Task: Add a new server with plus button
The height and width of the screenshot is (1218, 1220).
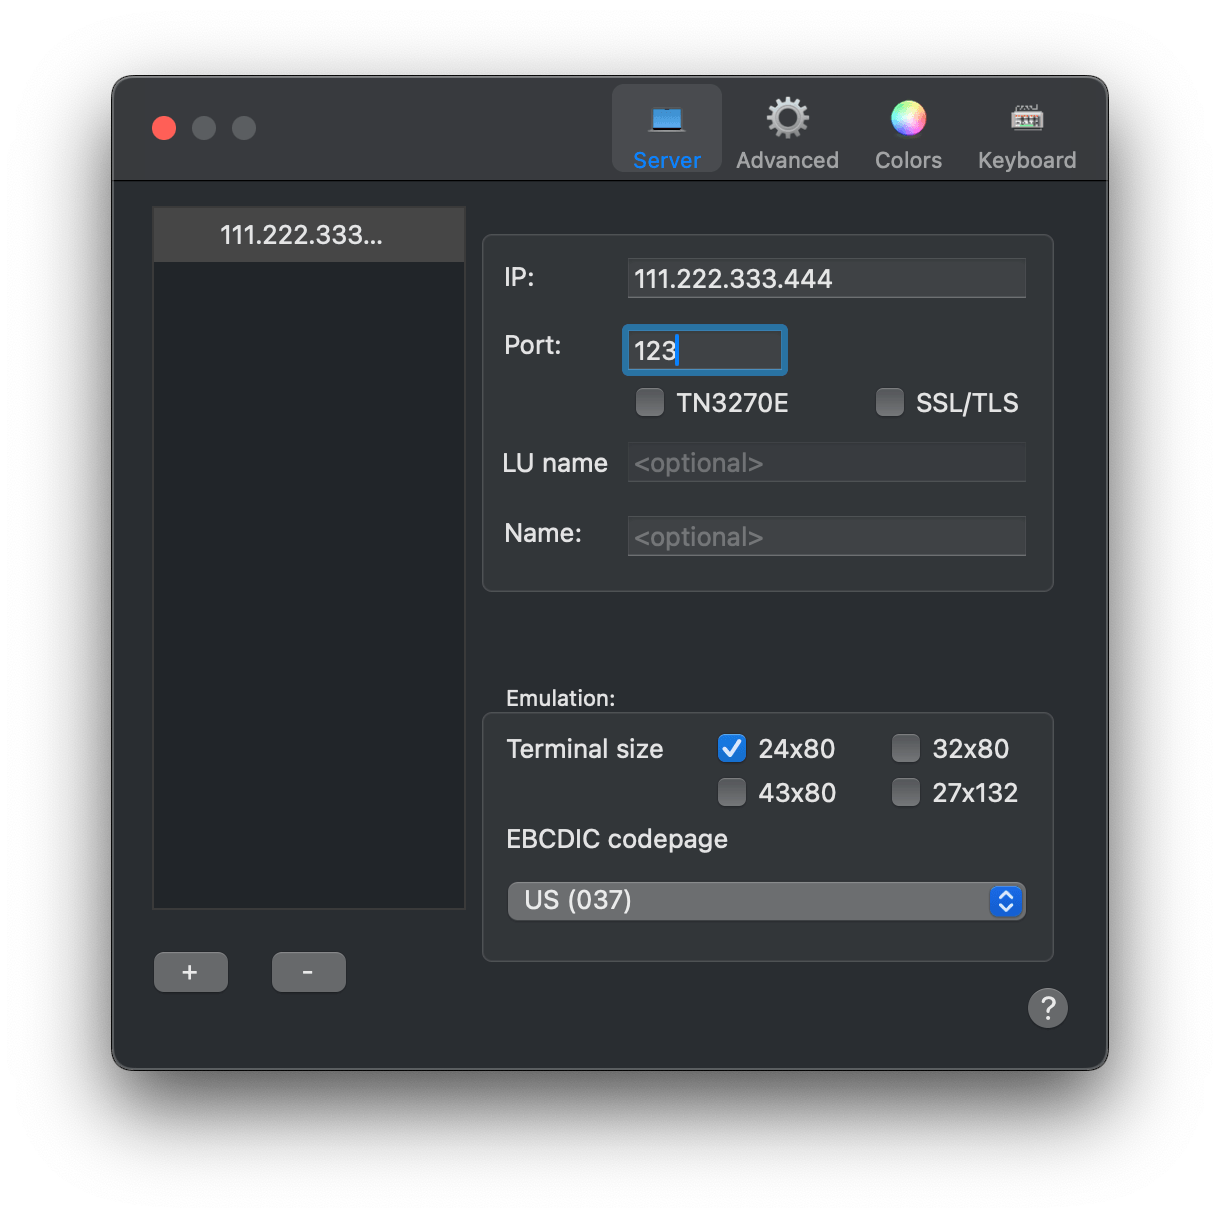Action: (191, 972)
